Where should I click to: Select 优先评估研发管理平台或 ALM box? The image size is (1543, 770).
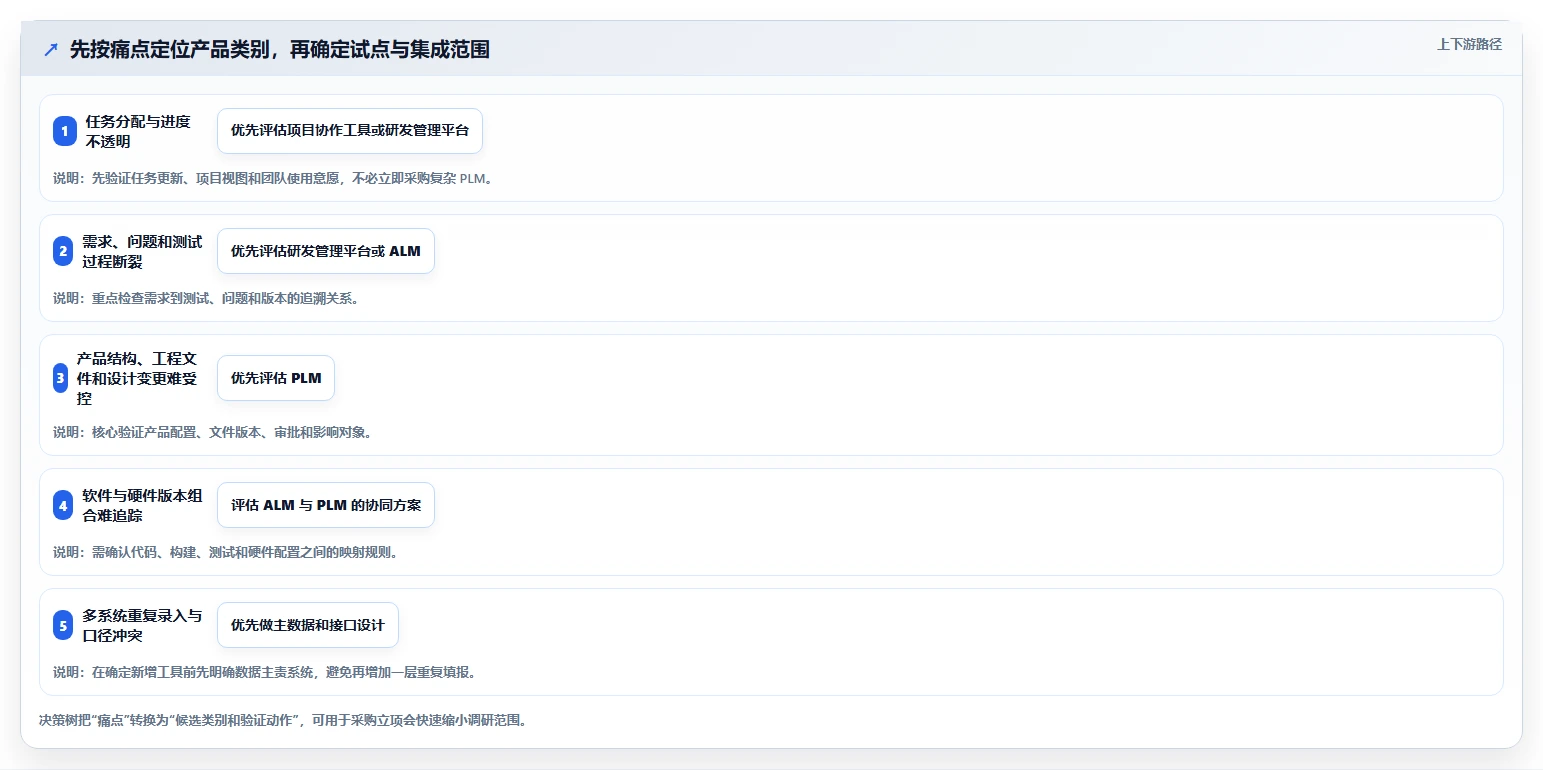326,251
